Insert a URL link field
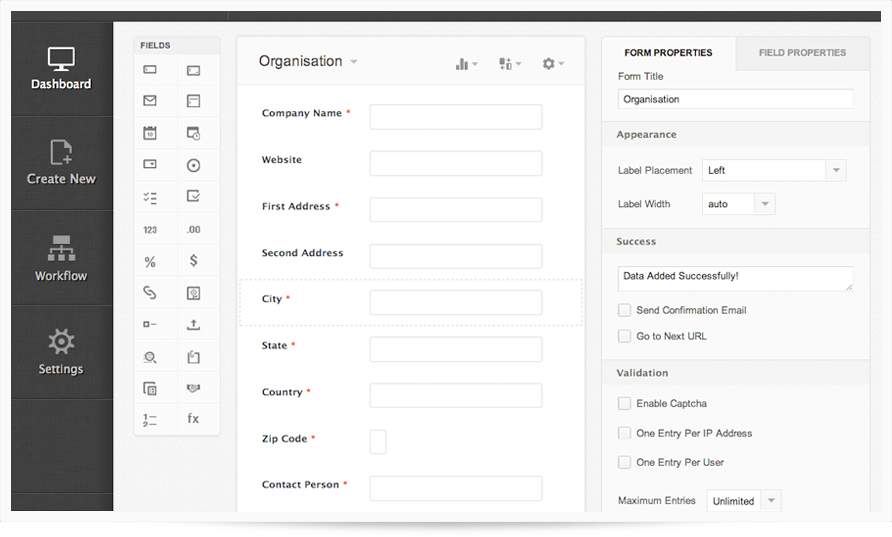Image resolution: width=892 pixels, height=537 pixels. coord(150,293)
